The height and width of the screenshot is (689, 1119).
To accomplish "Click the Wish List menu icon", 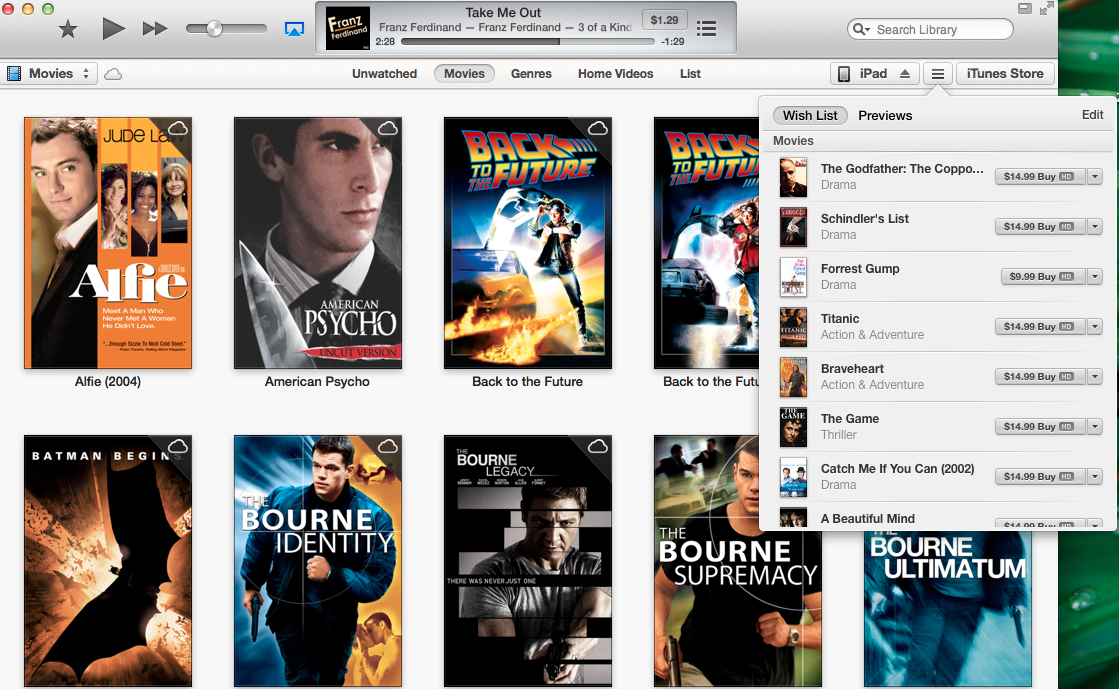I will pos(937,74).
